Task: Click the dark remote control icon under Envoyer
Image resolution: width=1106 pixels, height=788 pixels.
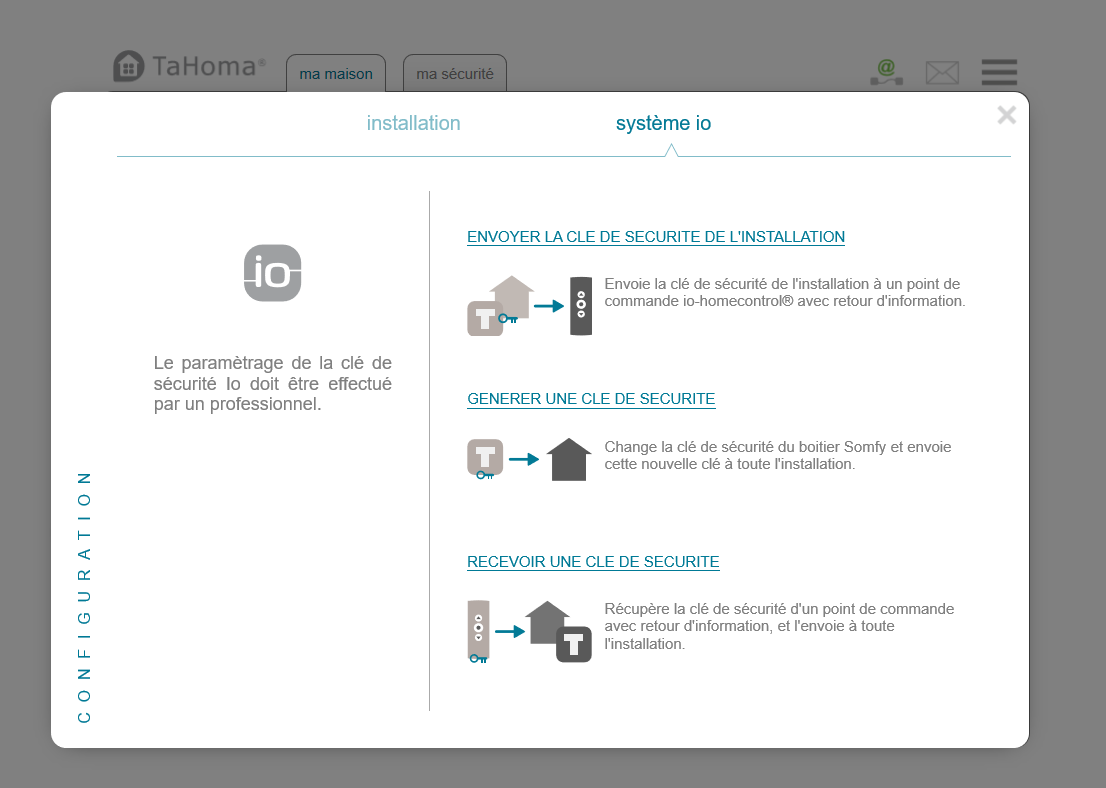Action: click(x=581, y=306)
